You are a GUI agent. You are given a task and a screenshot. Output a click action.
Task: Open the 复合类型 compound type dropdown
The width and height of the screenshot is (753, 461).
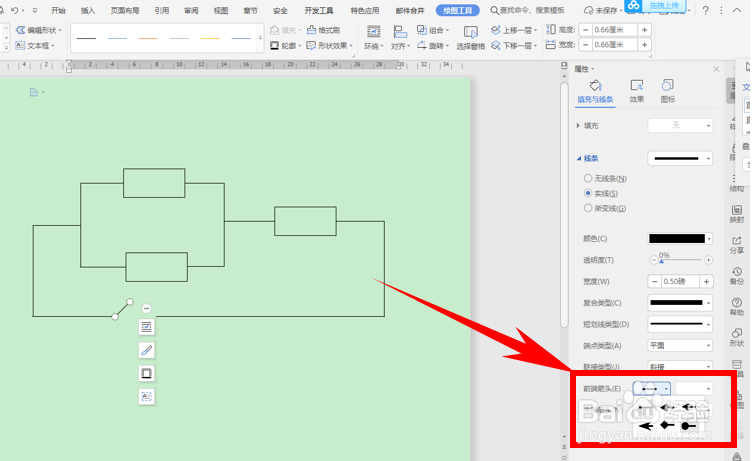[x=680, y=303]
